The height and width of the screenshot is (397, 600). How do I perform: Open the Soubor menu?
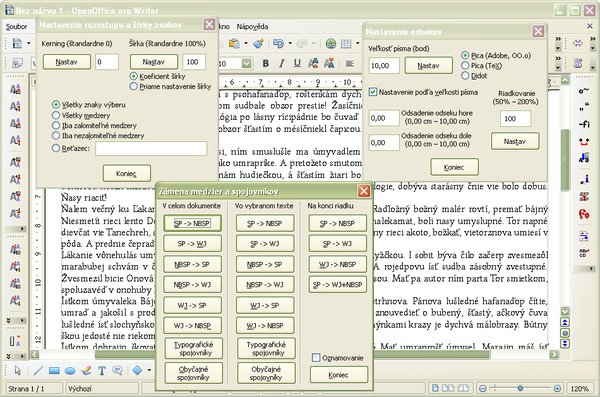(16, 26)
